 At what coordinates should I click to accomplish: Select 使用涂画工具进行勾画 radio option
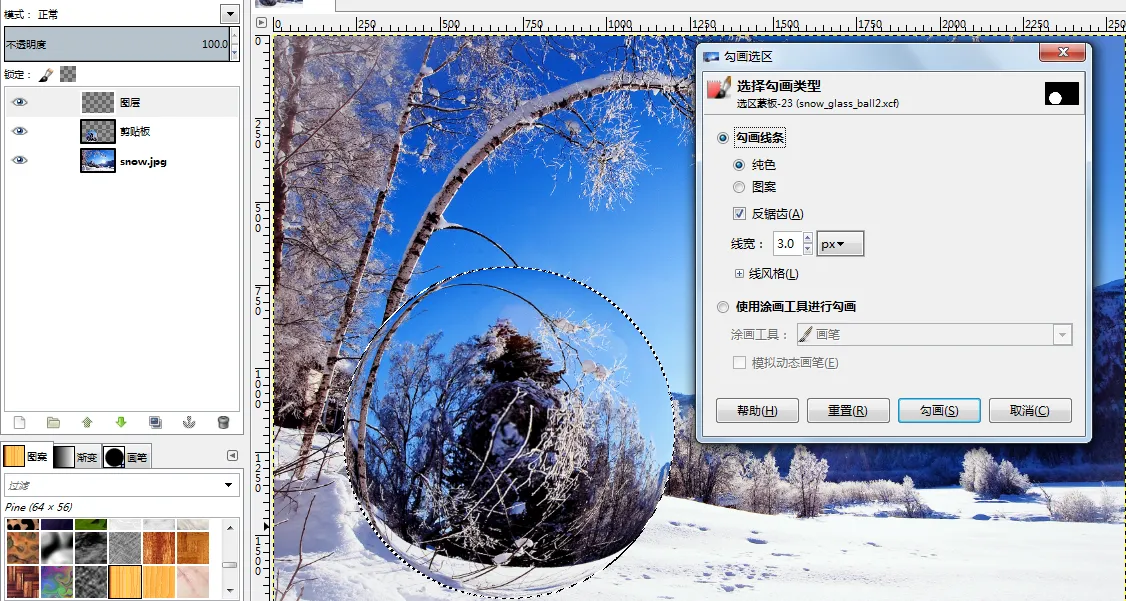coord(723,307)
